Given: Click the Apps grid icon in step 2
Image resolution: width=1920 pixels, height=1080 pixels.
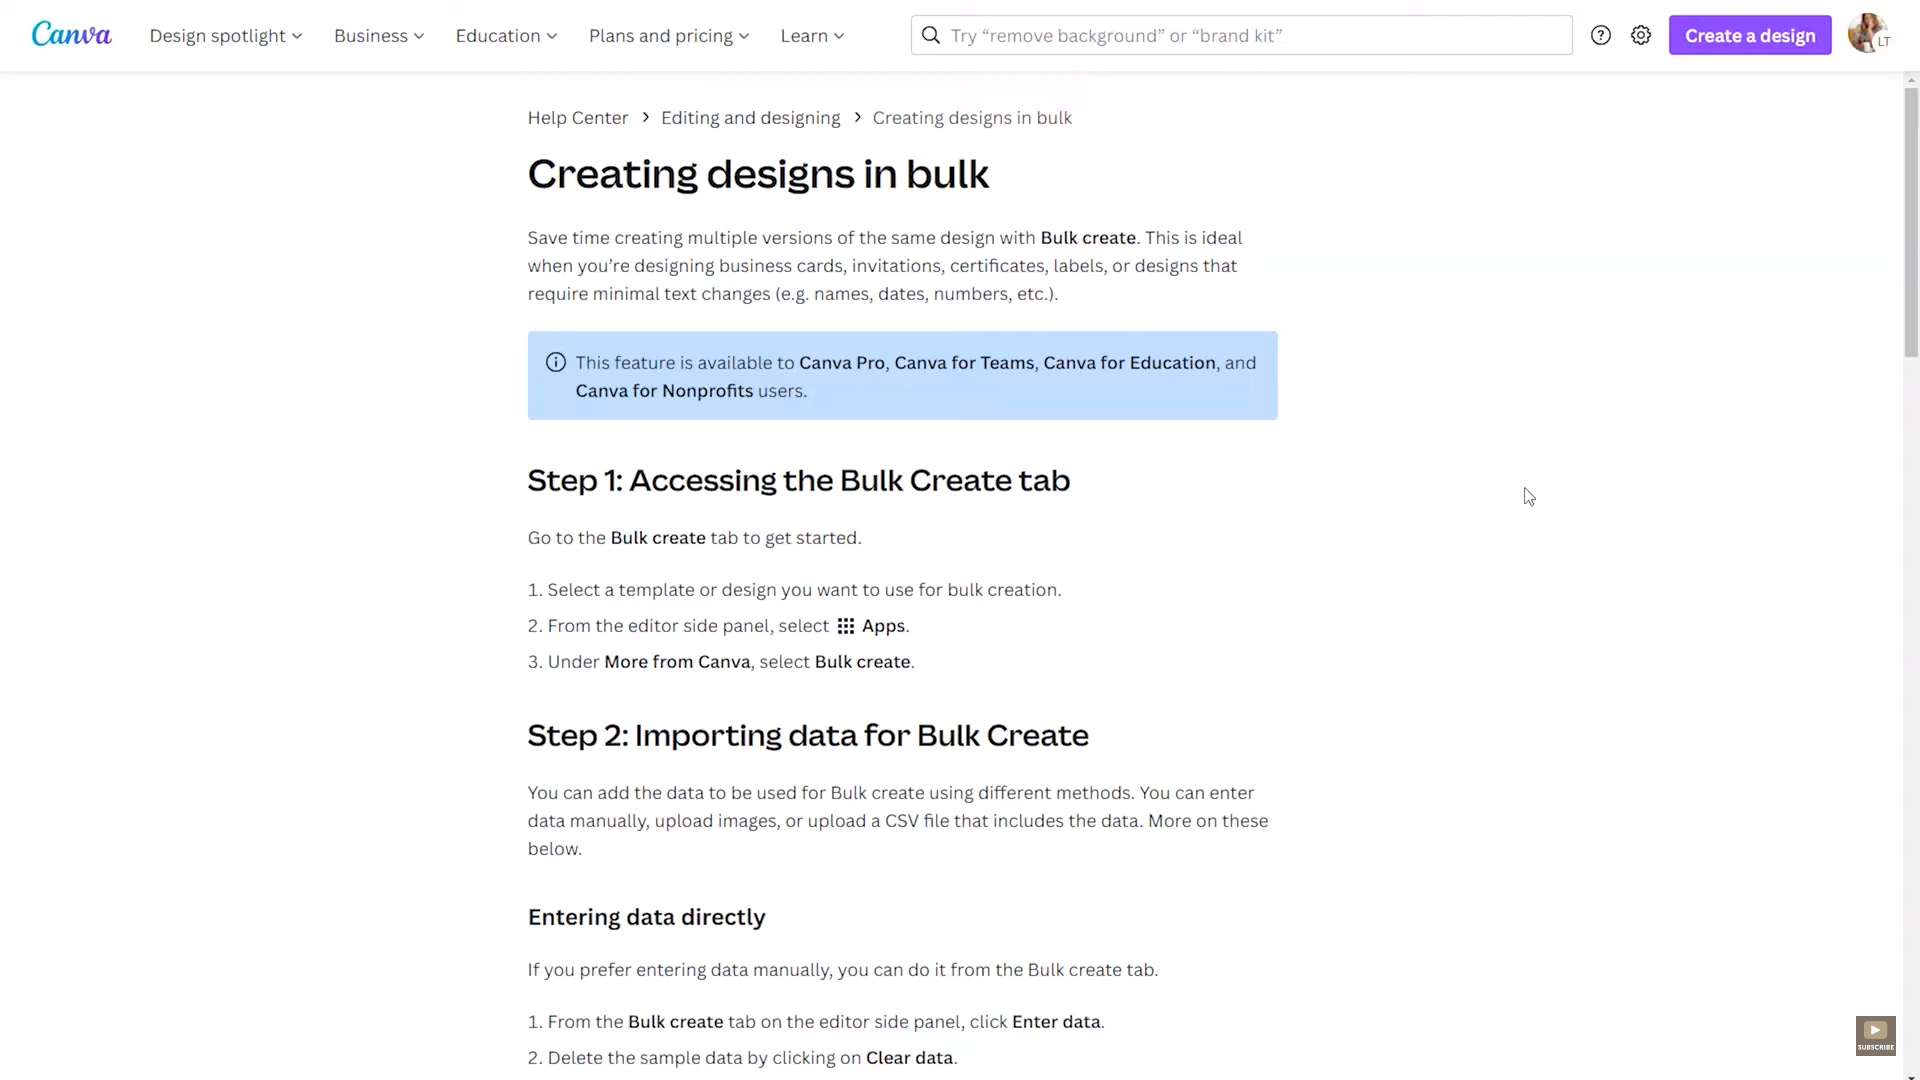Looking at the screenshot, I should [846, 626].
